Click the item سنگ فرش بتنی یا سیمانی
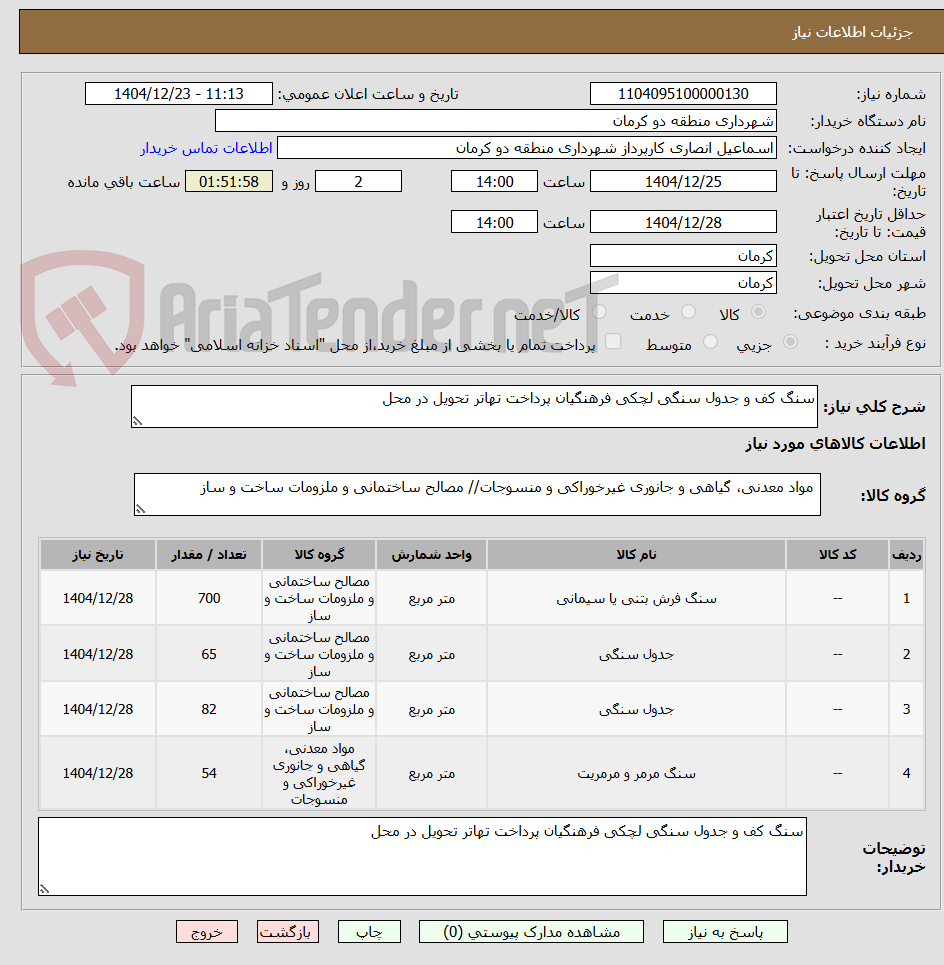The width and height of the screenshot is (944, 965). coord(636,598)
